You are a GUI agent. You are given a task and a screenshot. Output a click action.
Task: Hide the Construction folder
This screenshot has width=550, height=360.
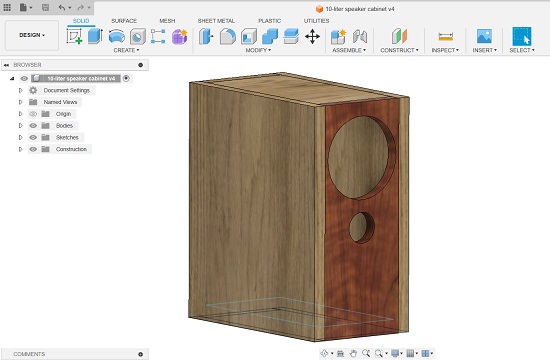pyautogui.click(x=33, y=149)
